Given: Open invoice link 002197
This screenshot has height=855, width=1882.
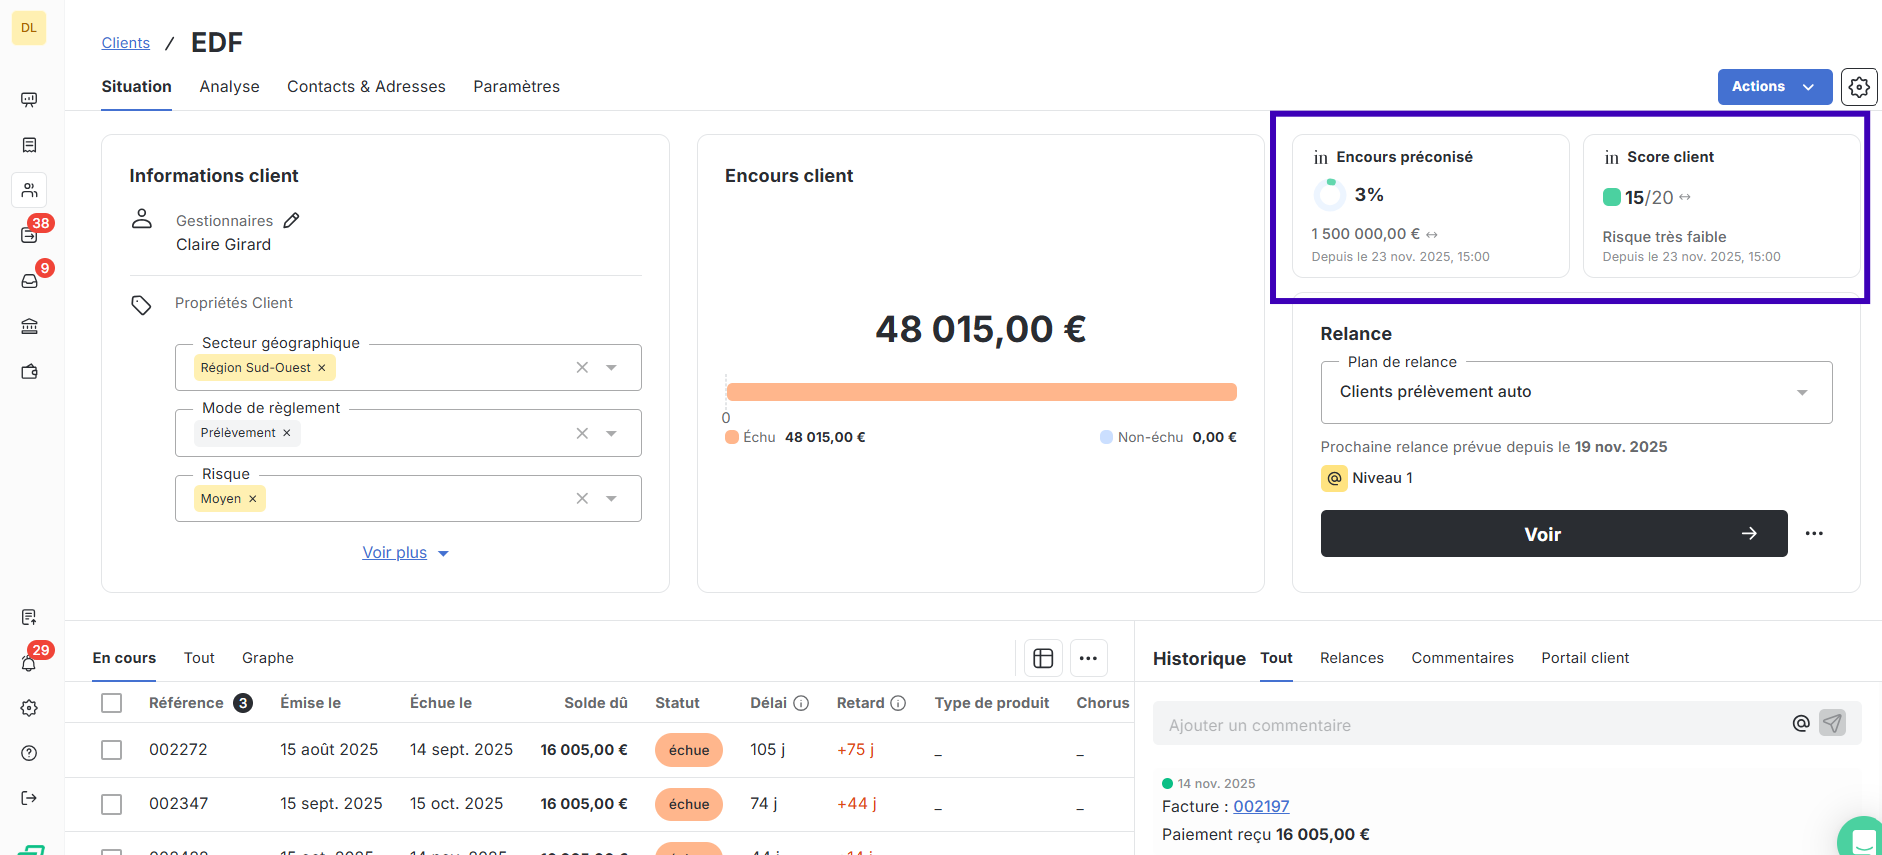Looking at the screenshot, I should [x=1261, y=806].
